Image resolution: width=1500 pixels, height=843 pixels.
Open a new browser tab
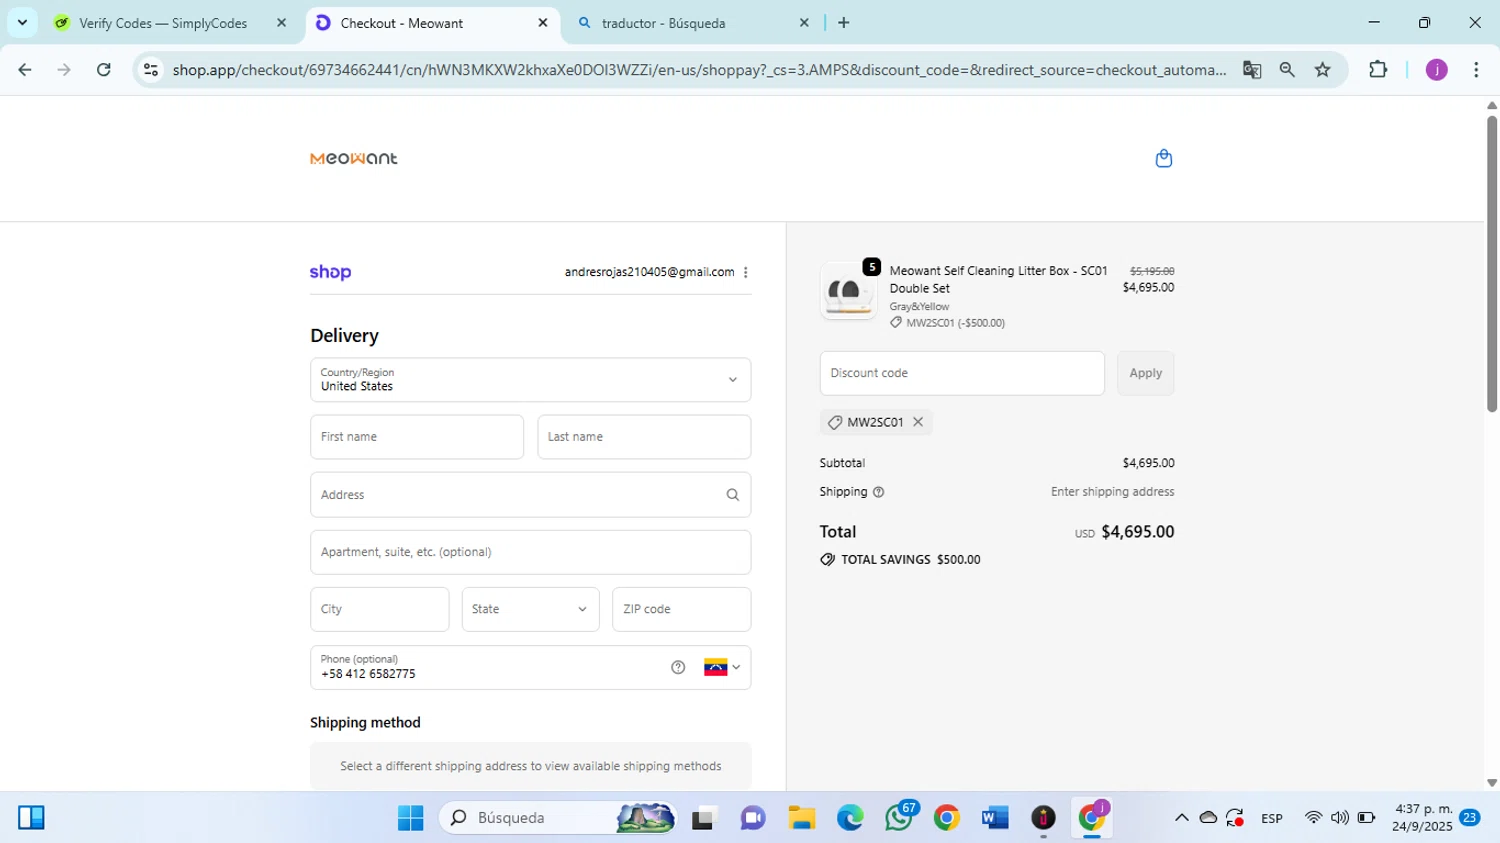click(x=844, y=23)
